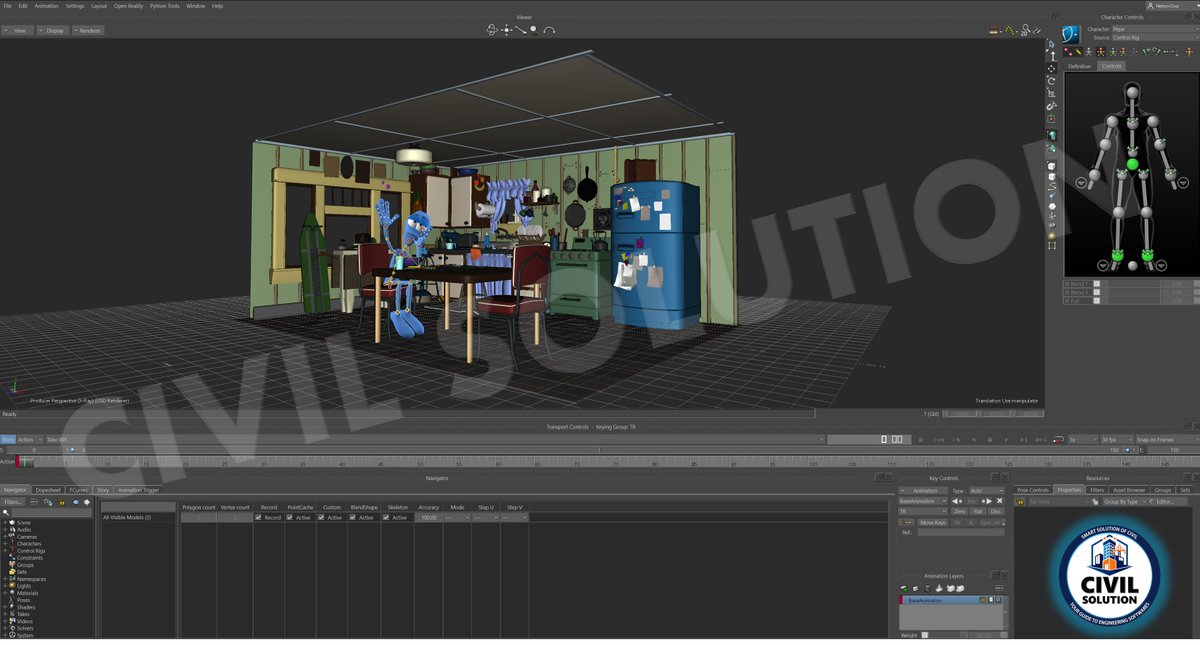This screenshot has height=645, width=1200.
Task: Click the large Character Controls logo icon
Action: pos(1072,34)
